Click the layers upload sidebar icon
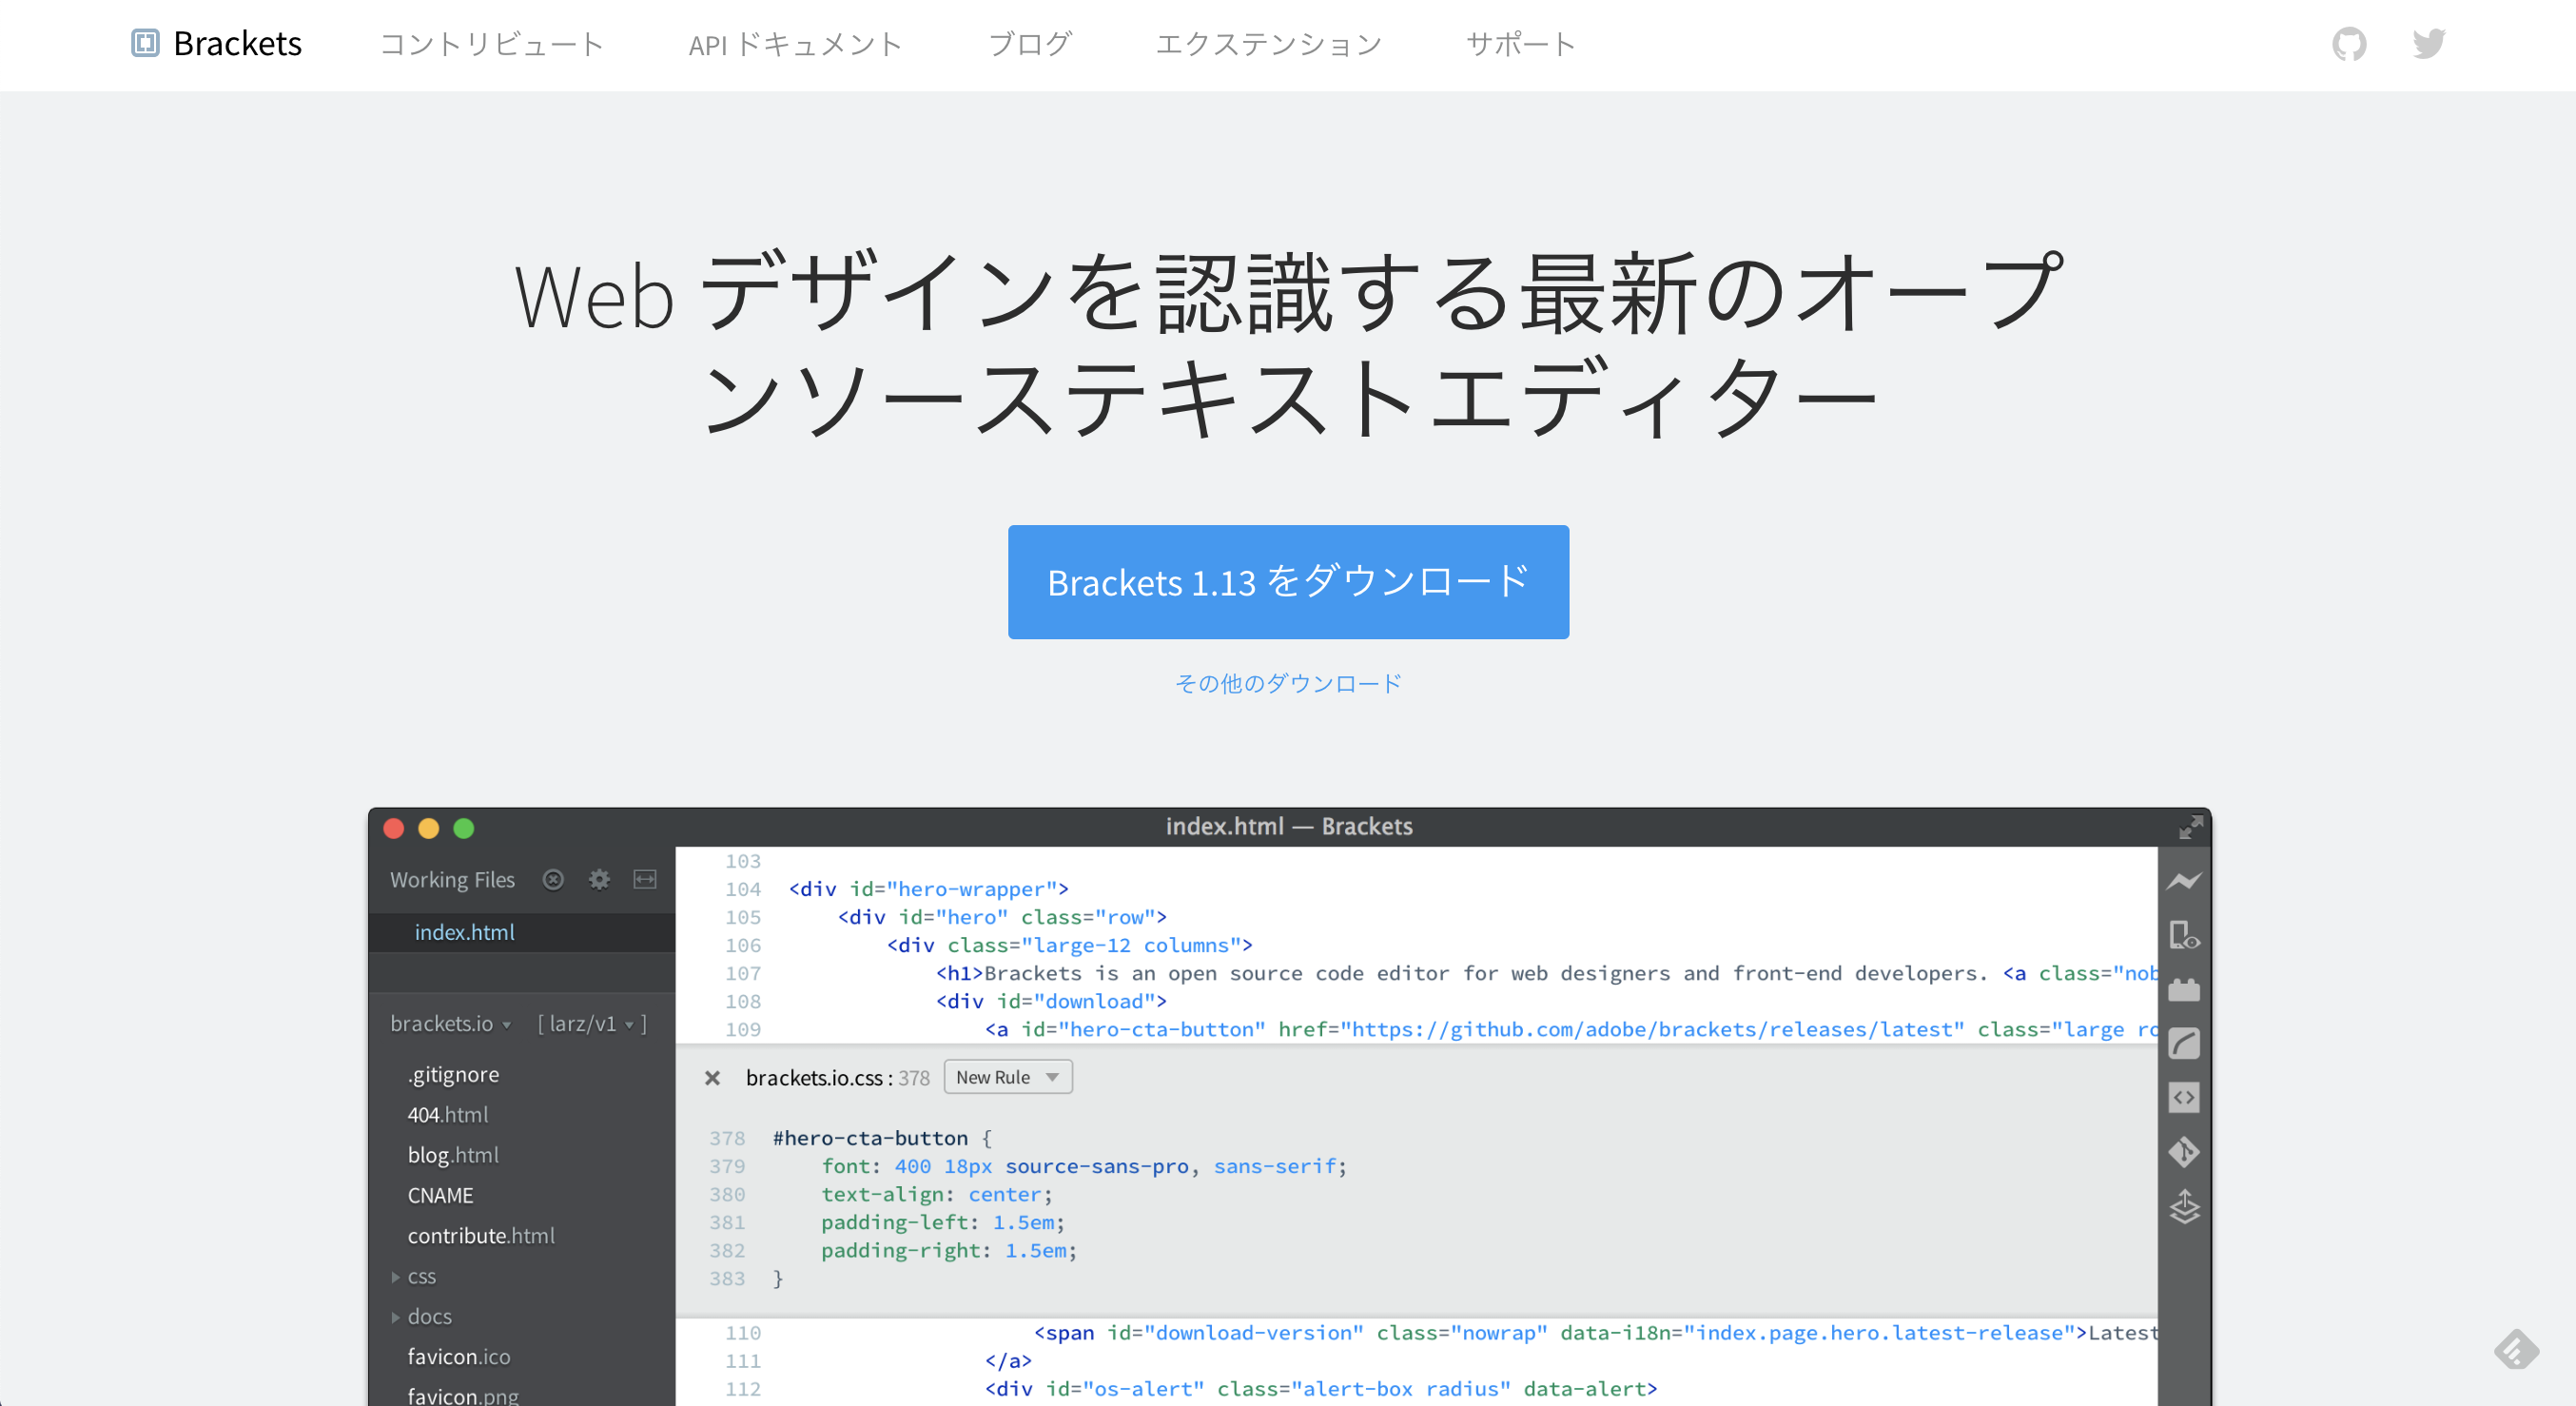 tap(2184, 1207)
